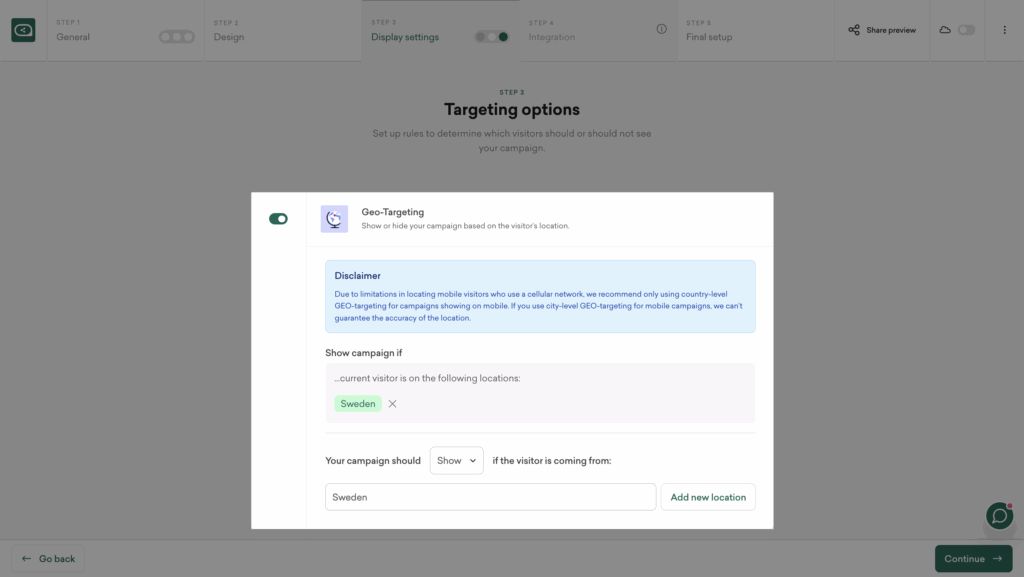Toggle the switch next to cloud icon
The image size is (1024, 577).
point(966,30)
